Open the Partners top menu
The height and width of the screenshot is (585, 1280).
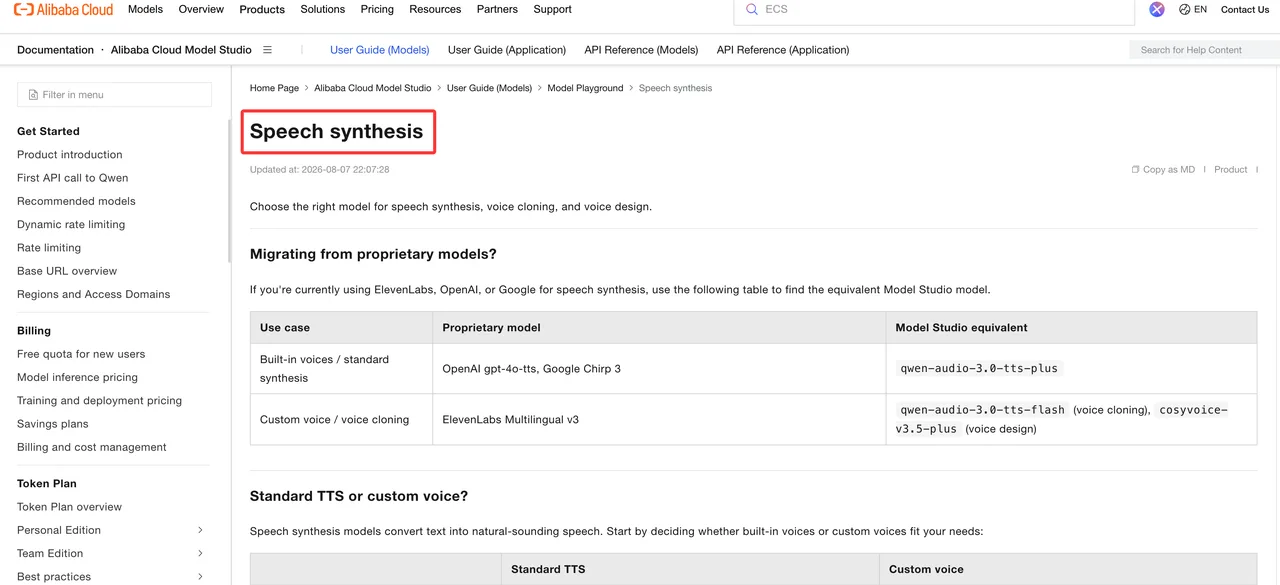[x=497, y=10]
